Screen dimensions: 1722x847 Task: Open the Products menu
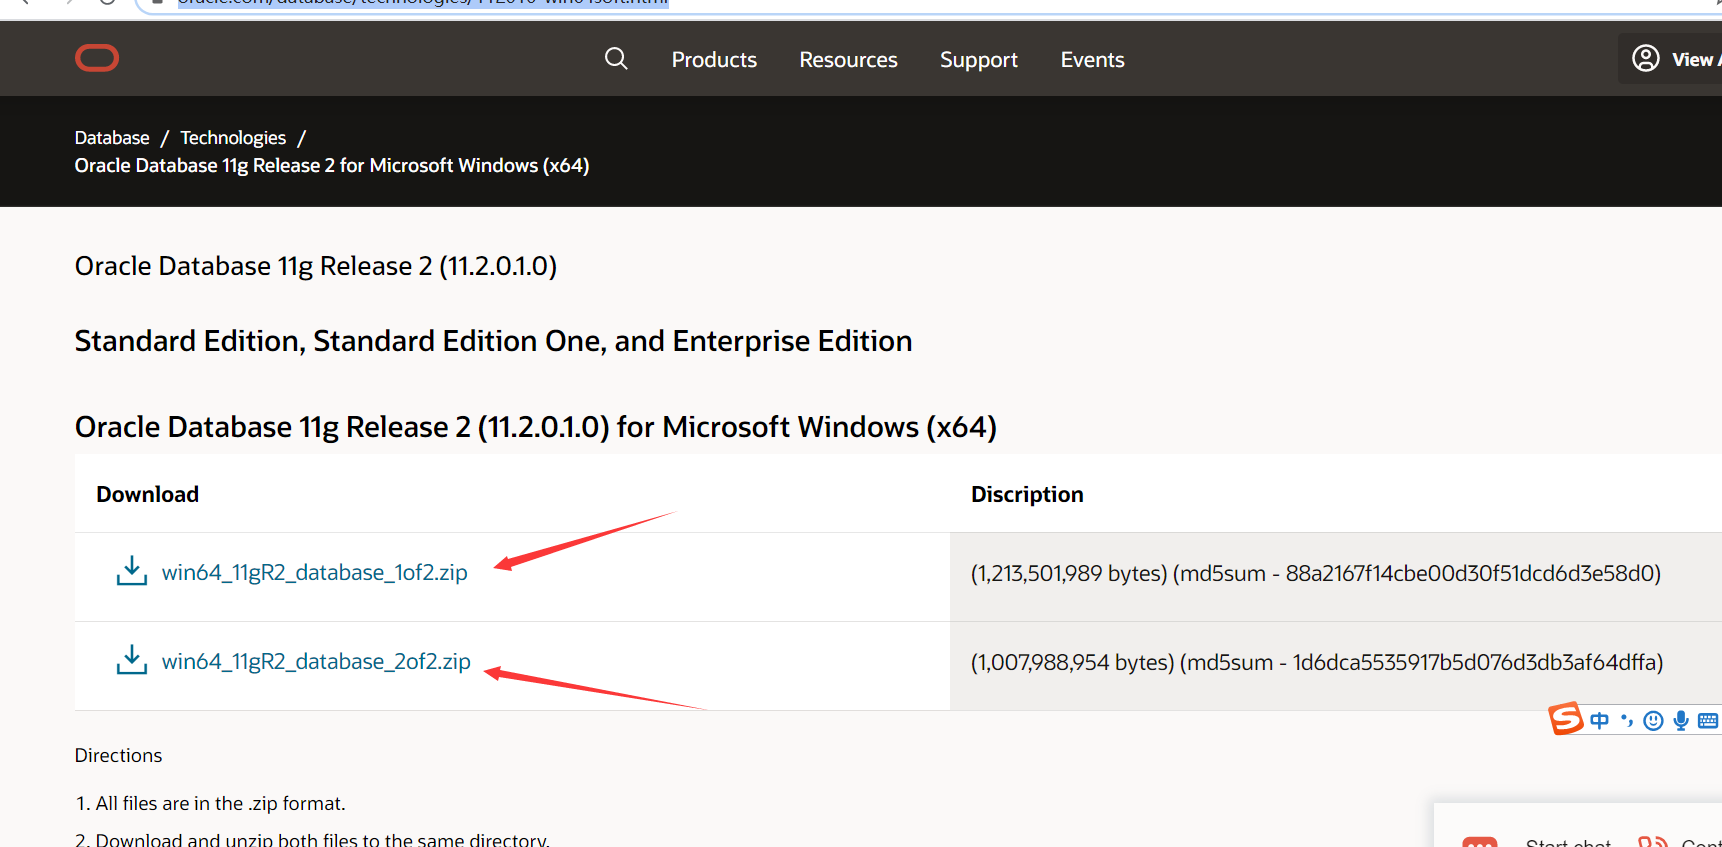click(714, 60)
